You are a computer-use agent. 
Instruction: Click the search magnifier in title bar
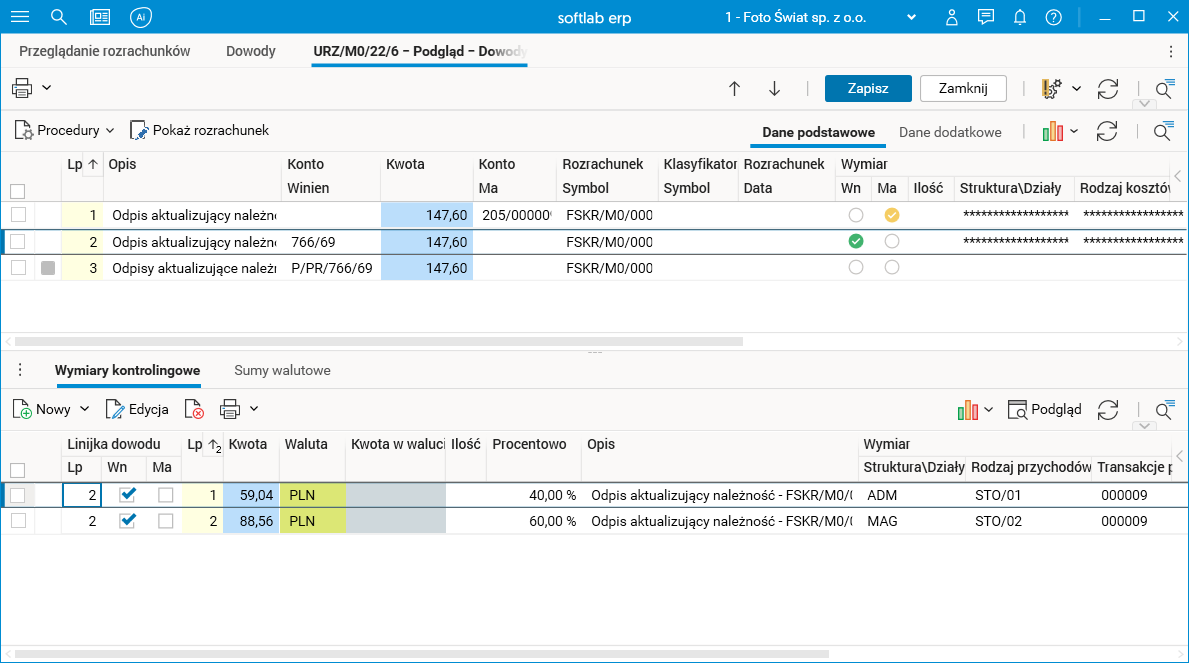coord(59,17)
